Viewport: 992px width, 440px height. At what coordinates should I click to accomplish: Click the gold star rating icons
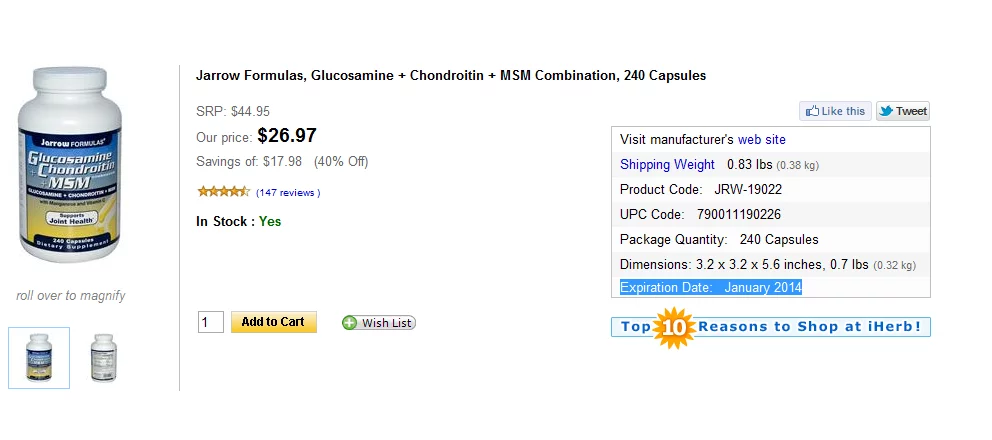click(x=223, y=191)
